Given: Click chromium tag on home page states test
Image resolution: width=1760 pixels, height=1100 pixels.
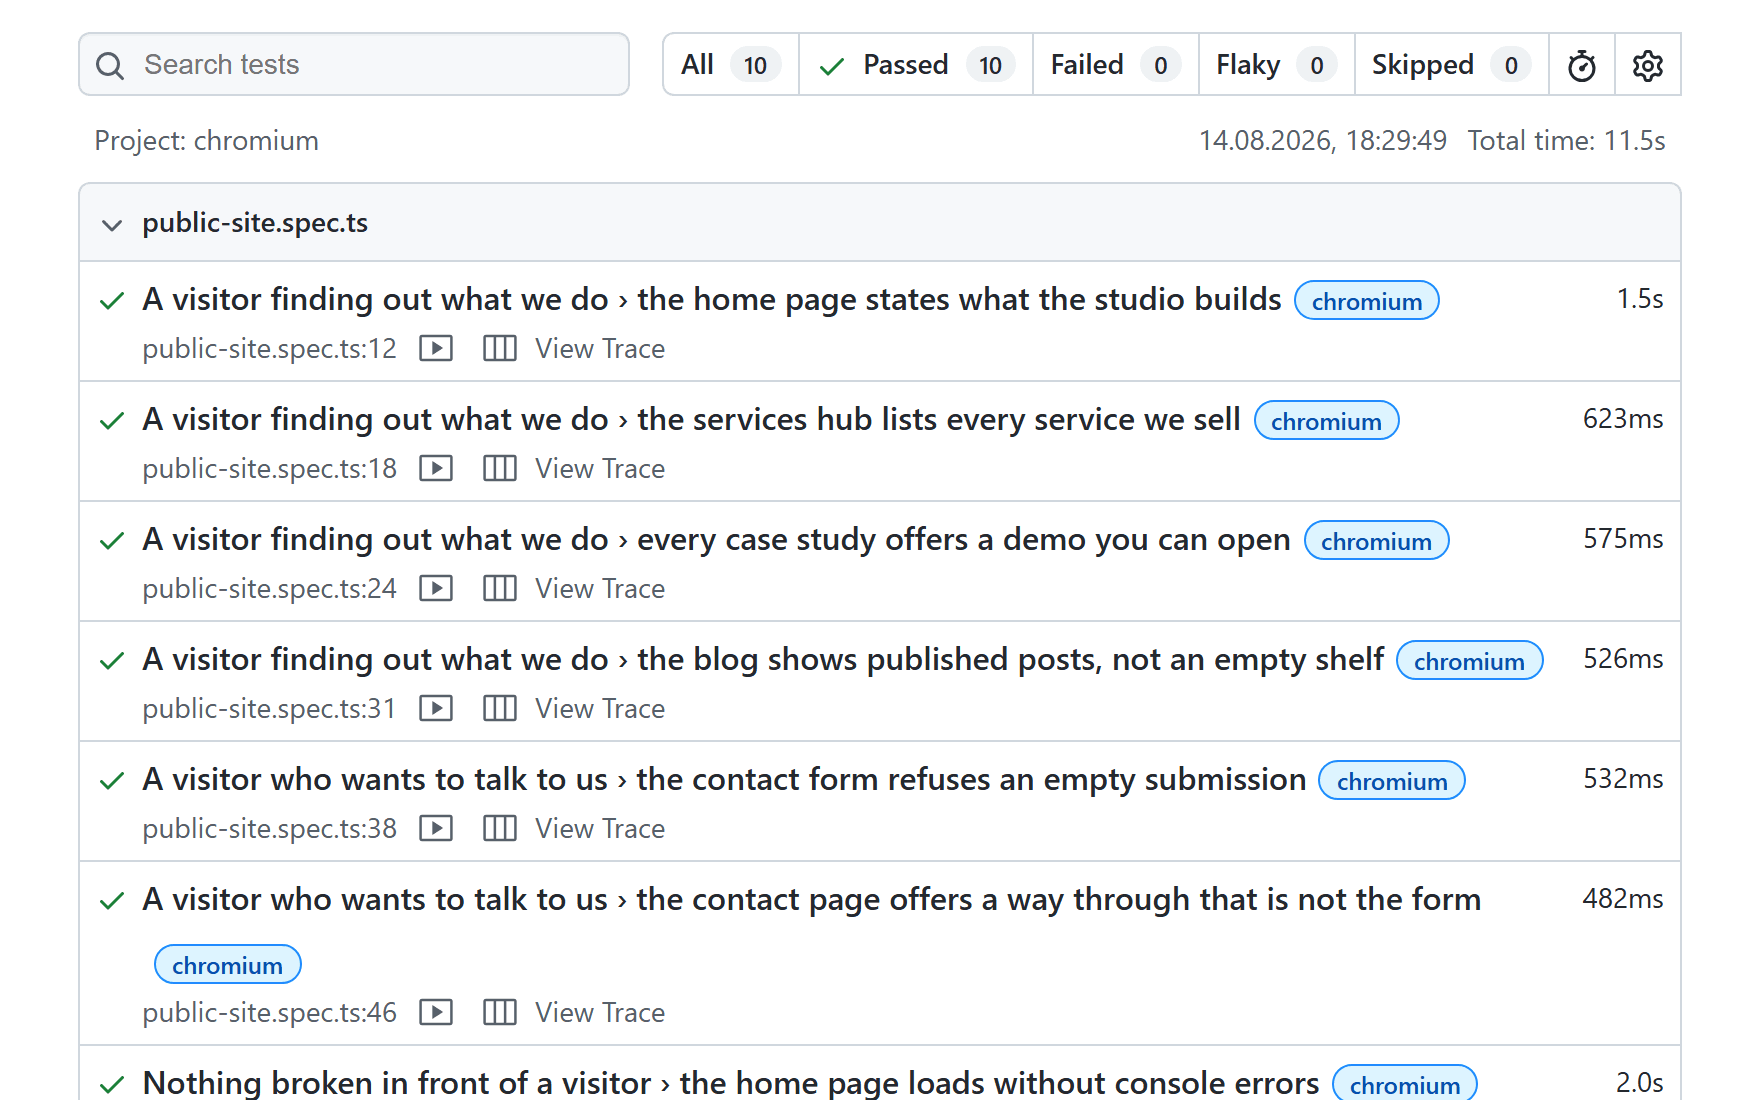Looking at the screenshot, I should pyautogui.click(x=1367, y=301).
